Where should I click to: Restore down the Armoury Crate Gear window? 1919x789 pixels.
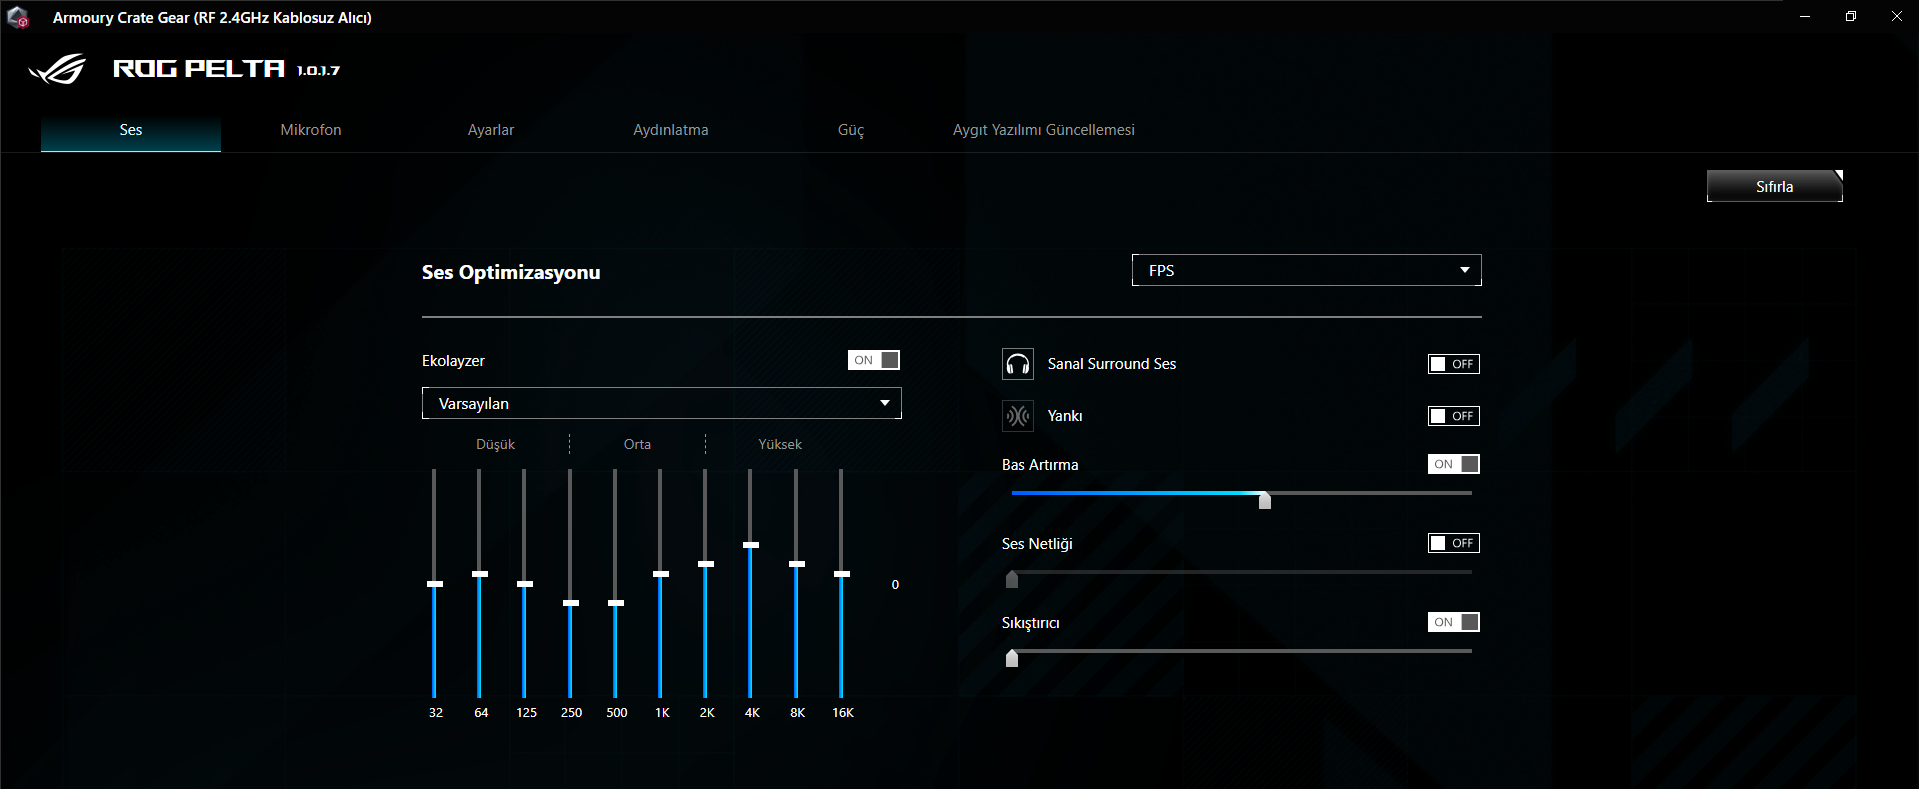[x=1851, y=17]
